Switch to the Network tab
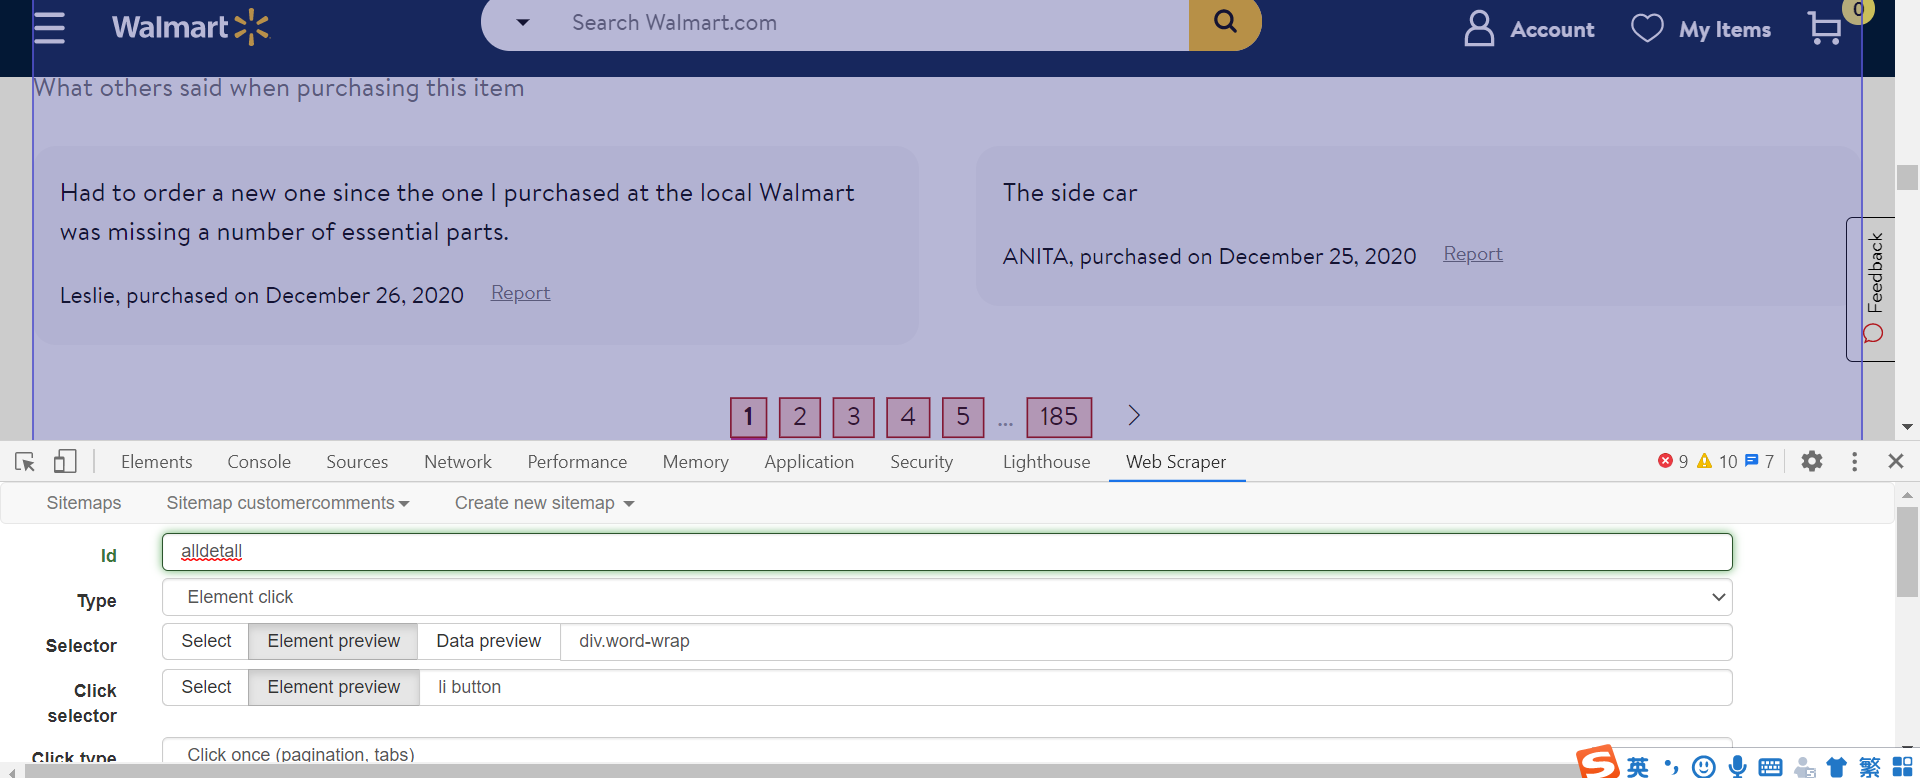The width and height of the screenshot is (1920, 778). click(457, 462)
